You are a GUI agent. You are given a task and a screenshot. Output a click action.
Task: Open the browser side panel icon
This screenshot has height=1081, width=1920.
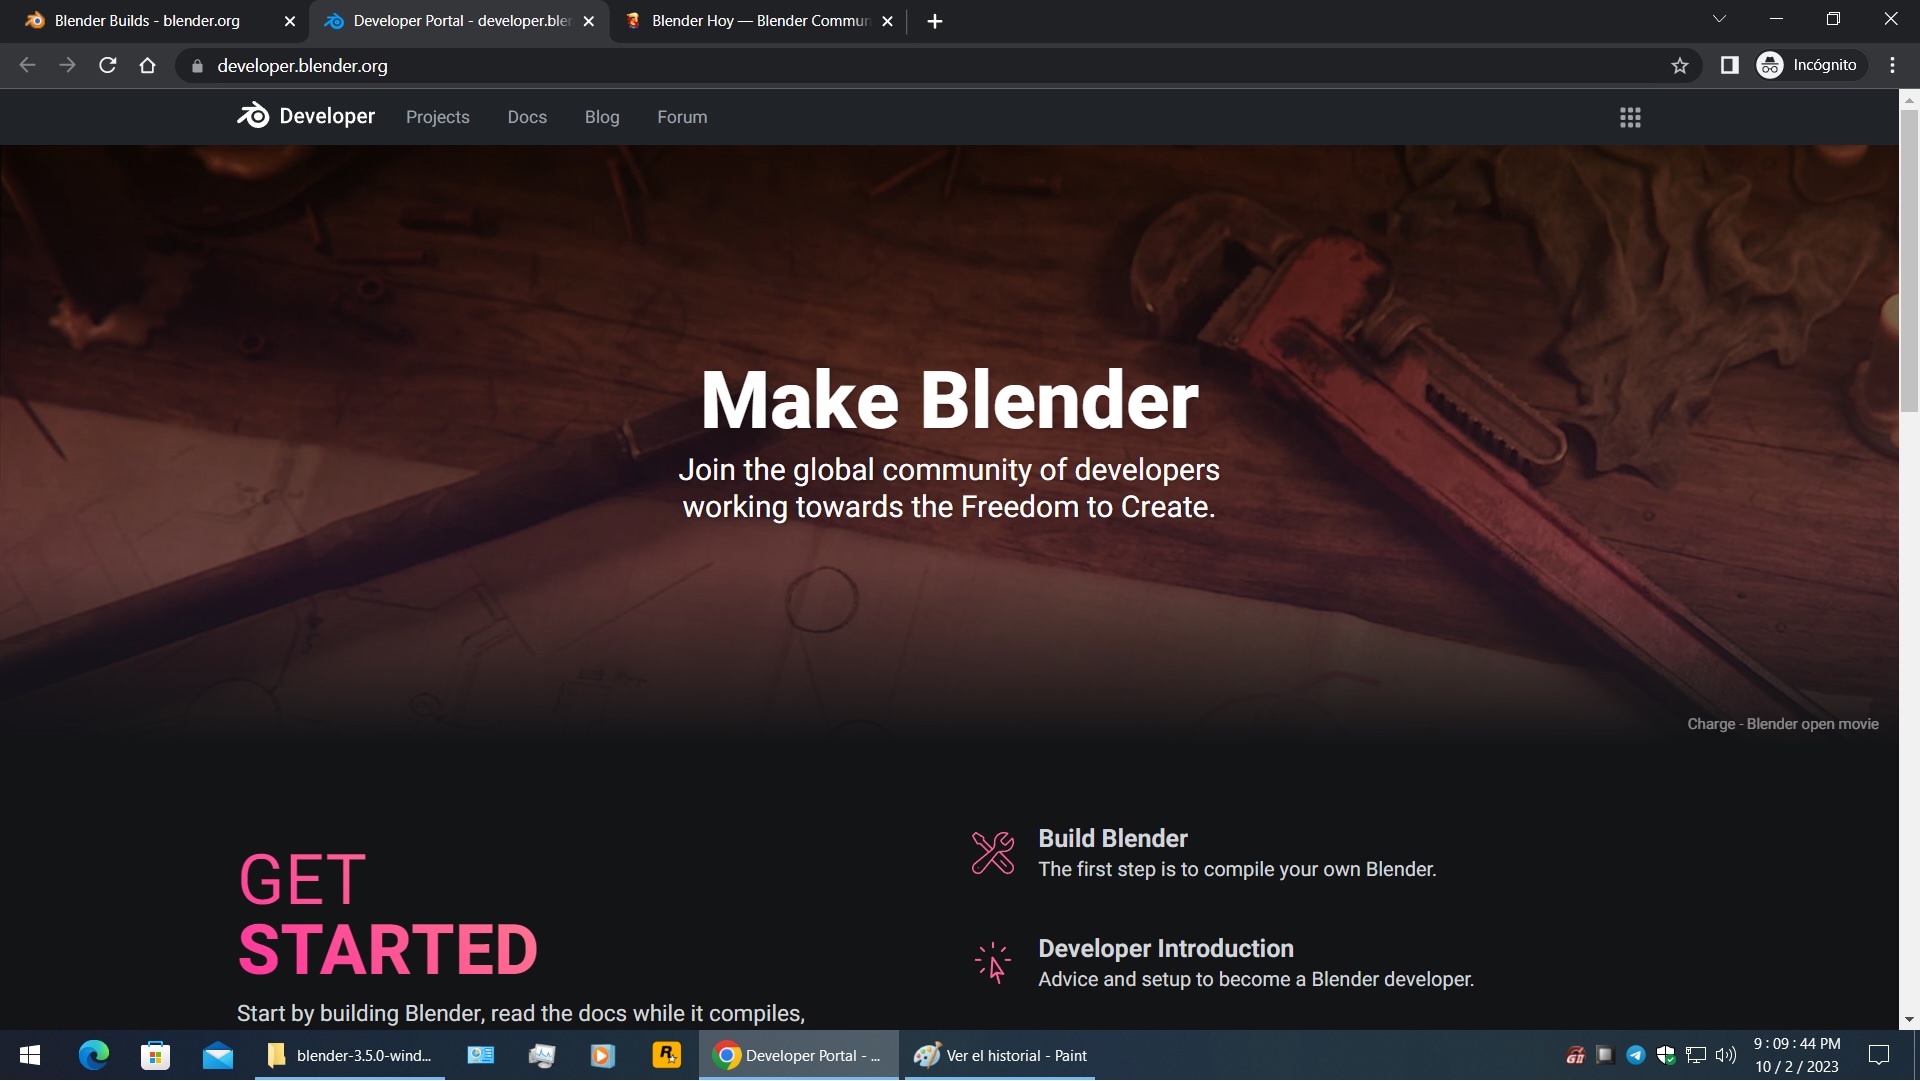1729,66
